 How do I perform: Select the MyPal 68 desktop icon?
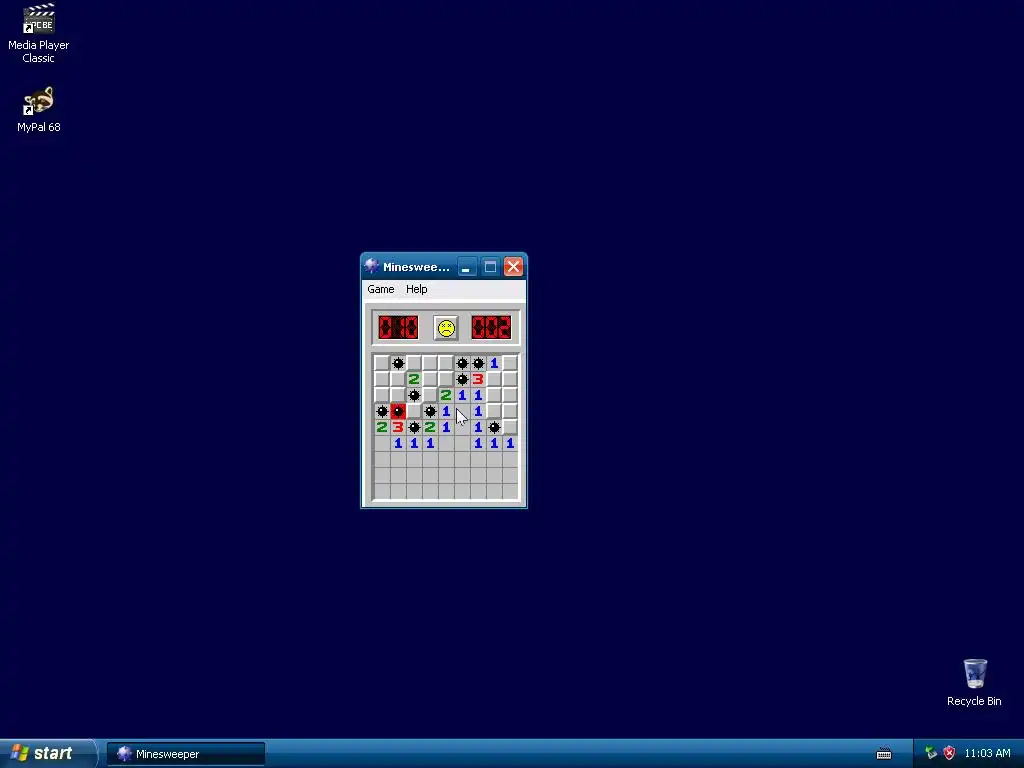click(39, 110)
